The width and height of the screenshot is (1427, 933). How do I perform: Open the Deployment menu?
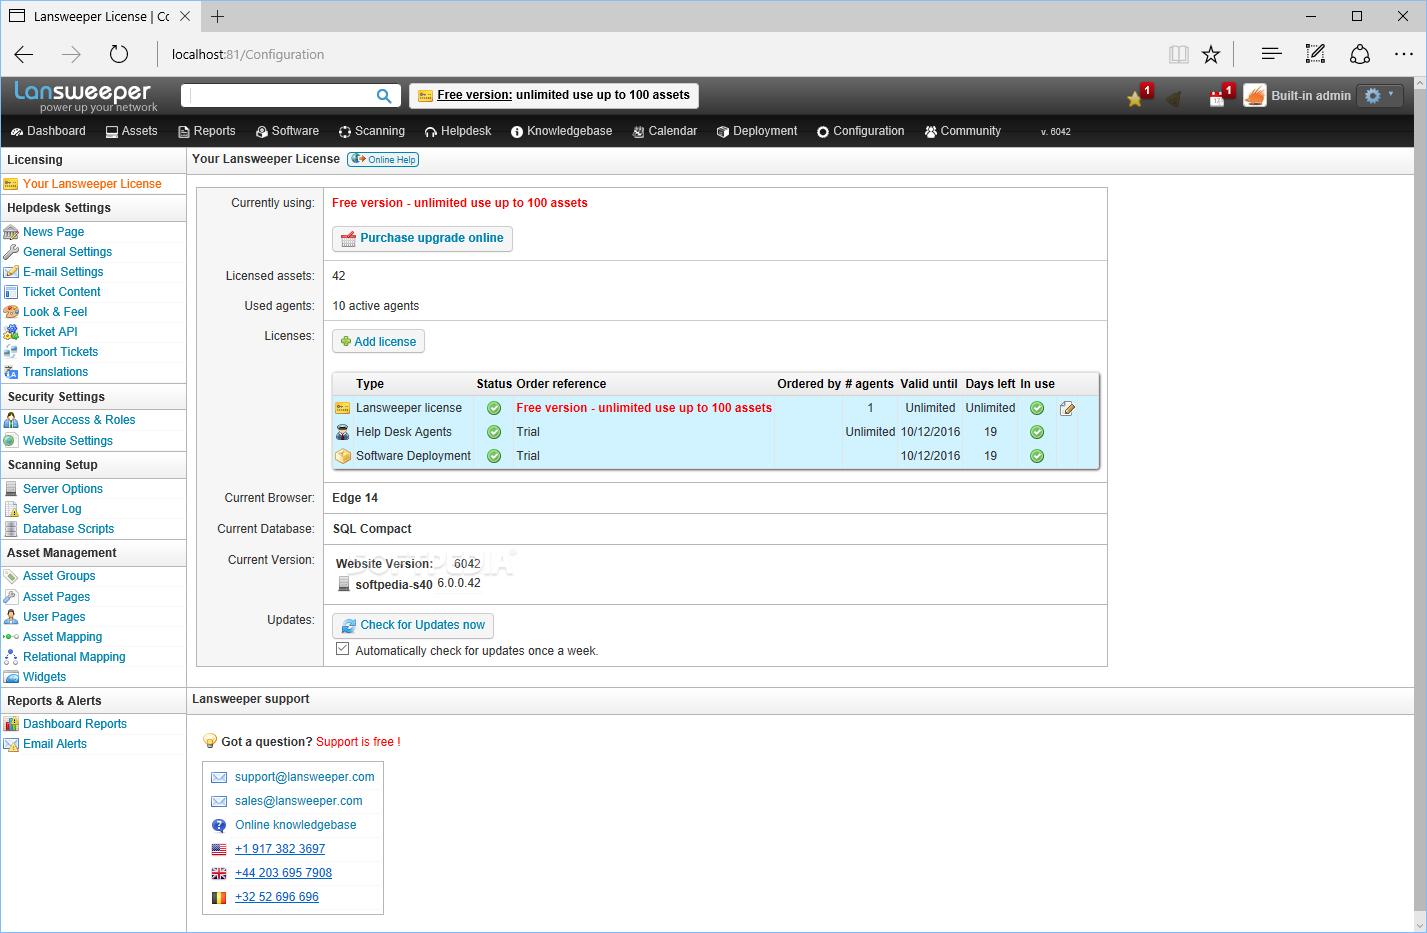(x=757, y=131)
